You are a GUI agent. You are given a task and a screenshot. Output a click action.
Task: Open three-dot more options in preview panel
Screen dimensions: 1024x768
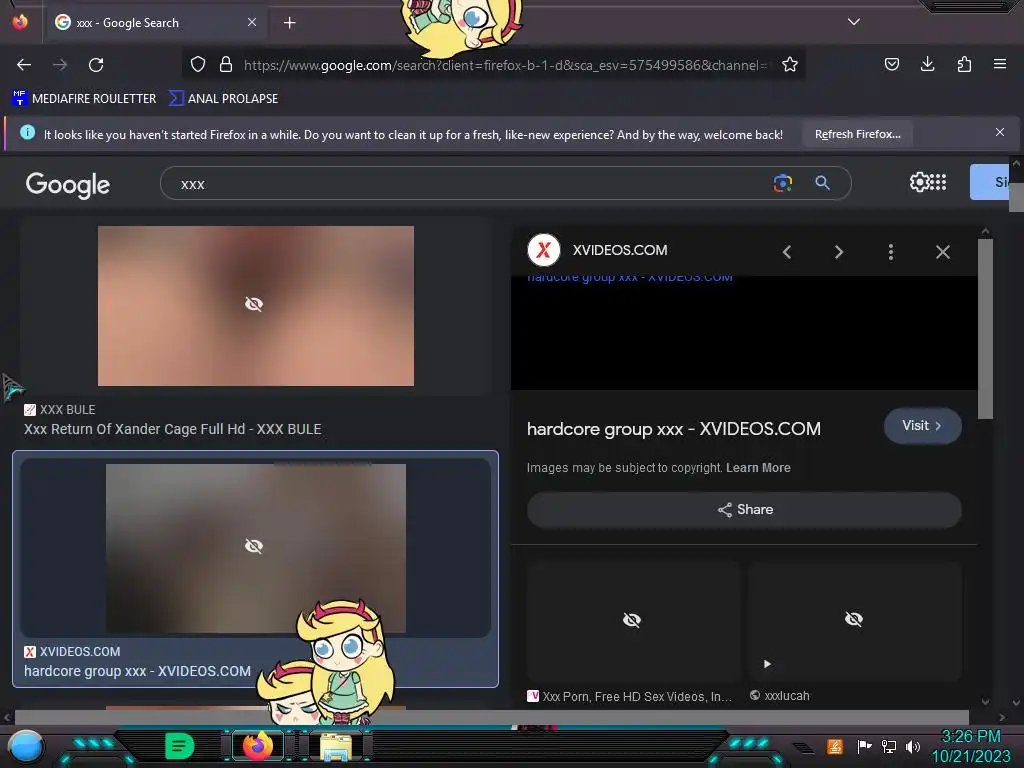coord(891,252)
